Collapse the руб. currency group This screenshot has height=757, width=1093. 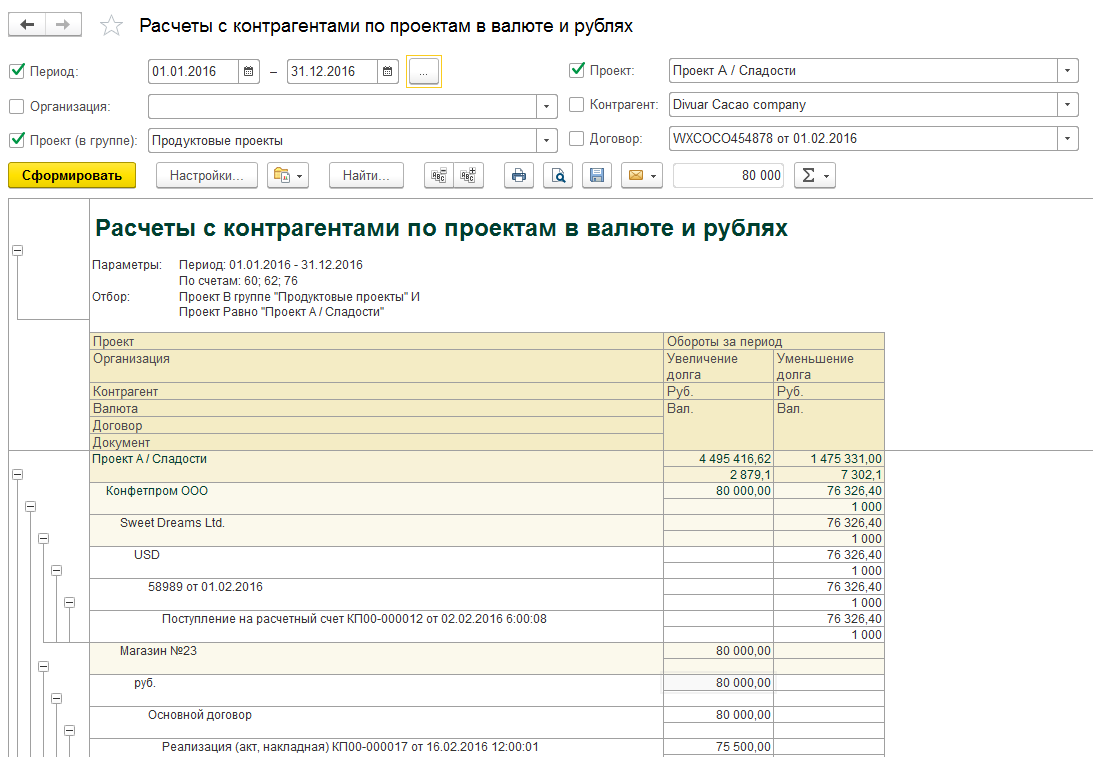click(x=56, y=698)
